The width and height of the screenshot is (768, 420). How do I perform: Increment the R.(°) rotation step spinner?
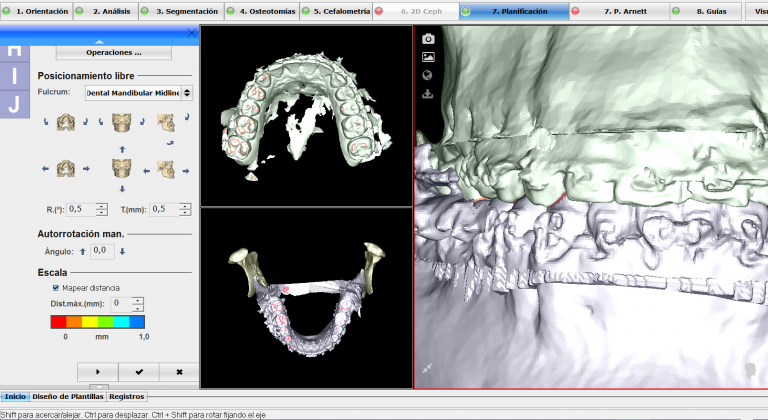point(101,206)
